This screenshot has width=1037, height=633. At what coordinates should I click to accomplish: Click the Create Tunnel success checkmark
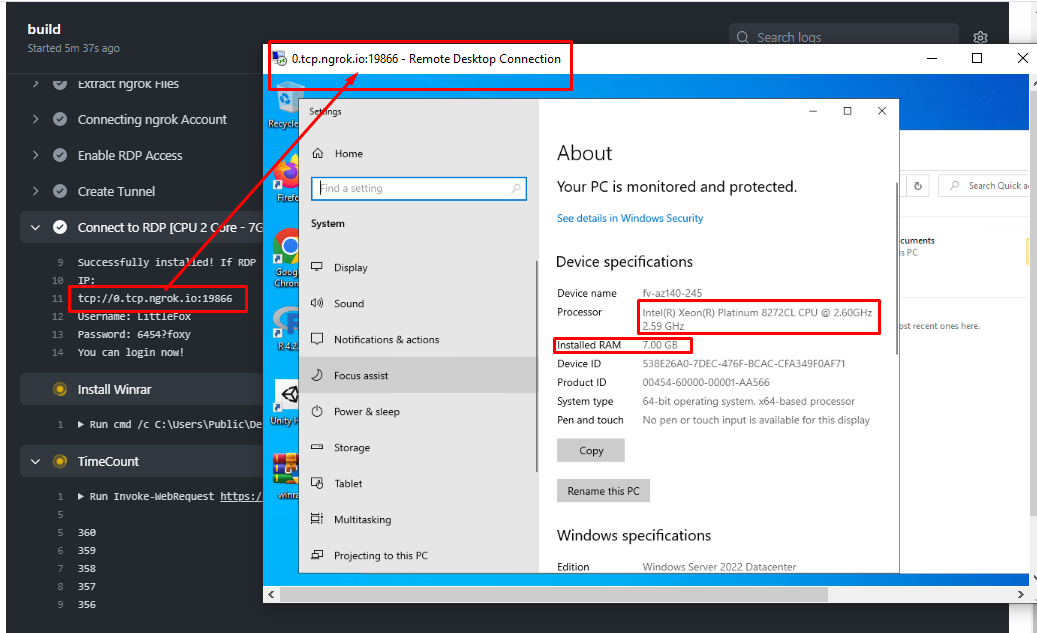point(60,191)
